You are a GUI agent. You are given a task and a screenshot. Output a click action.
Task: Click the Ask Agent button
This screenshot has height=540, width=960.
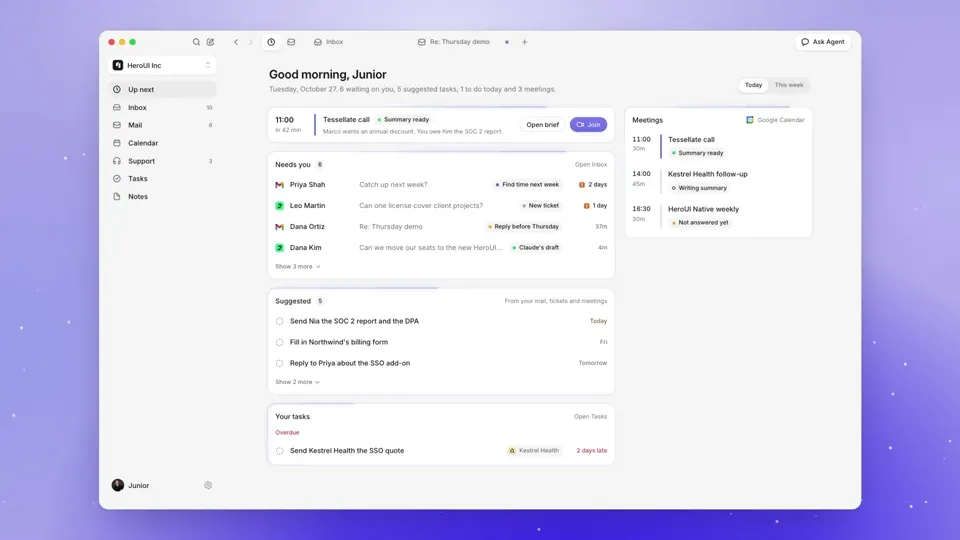(x=823, y=42)
